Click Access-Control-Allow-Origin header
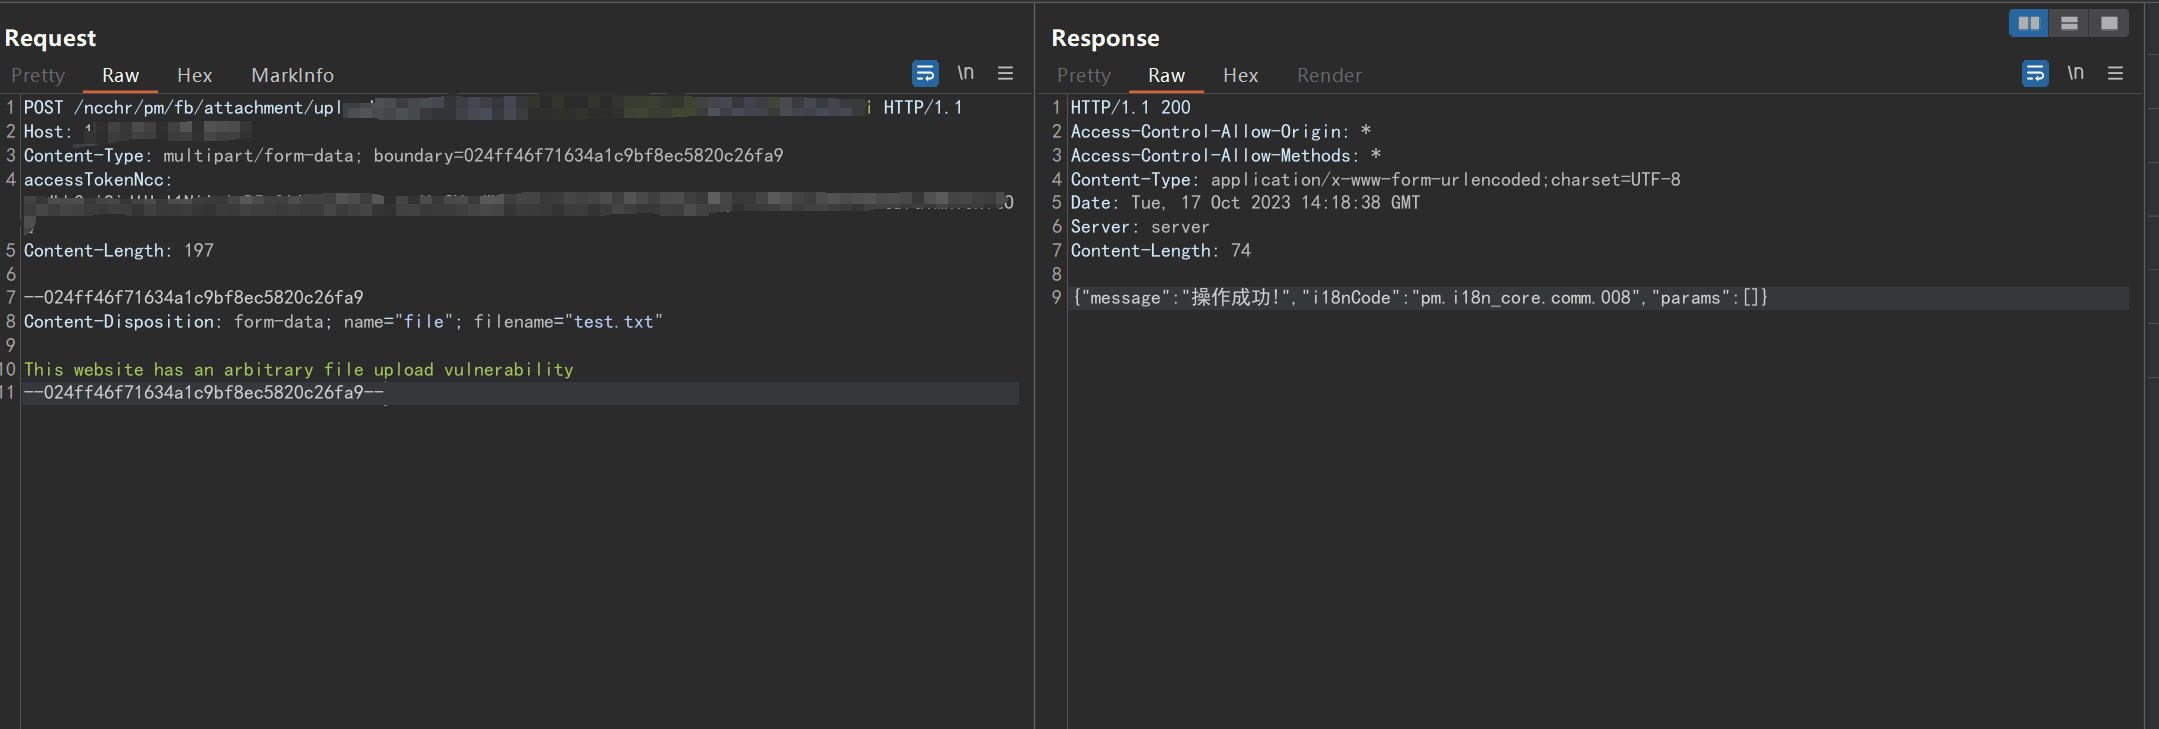The image size is (2159, 729). tap(1221, 131)
